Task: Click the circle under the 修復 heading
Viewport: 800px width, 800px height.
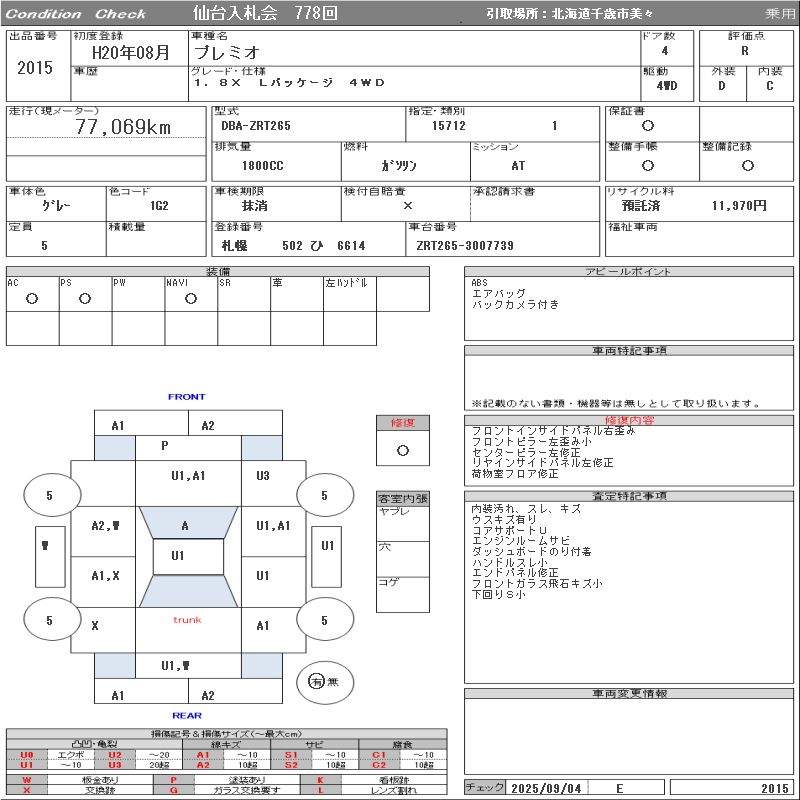Action: pyautogui.click(x=402, y=450)
